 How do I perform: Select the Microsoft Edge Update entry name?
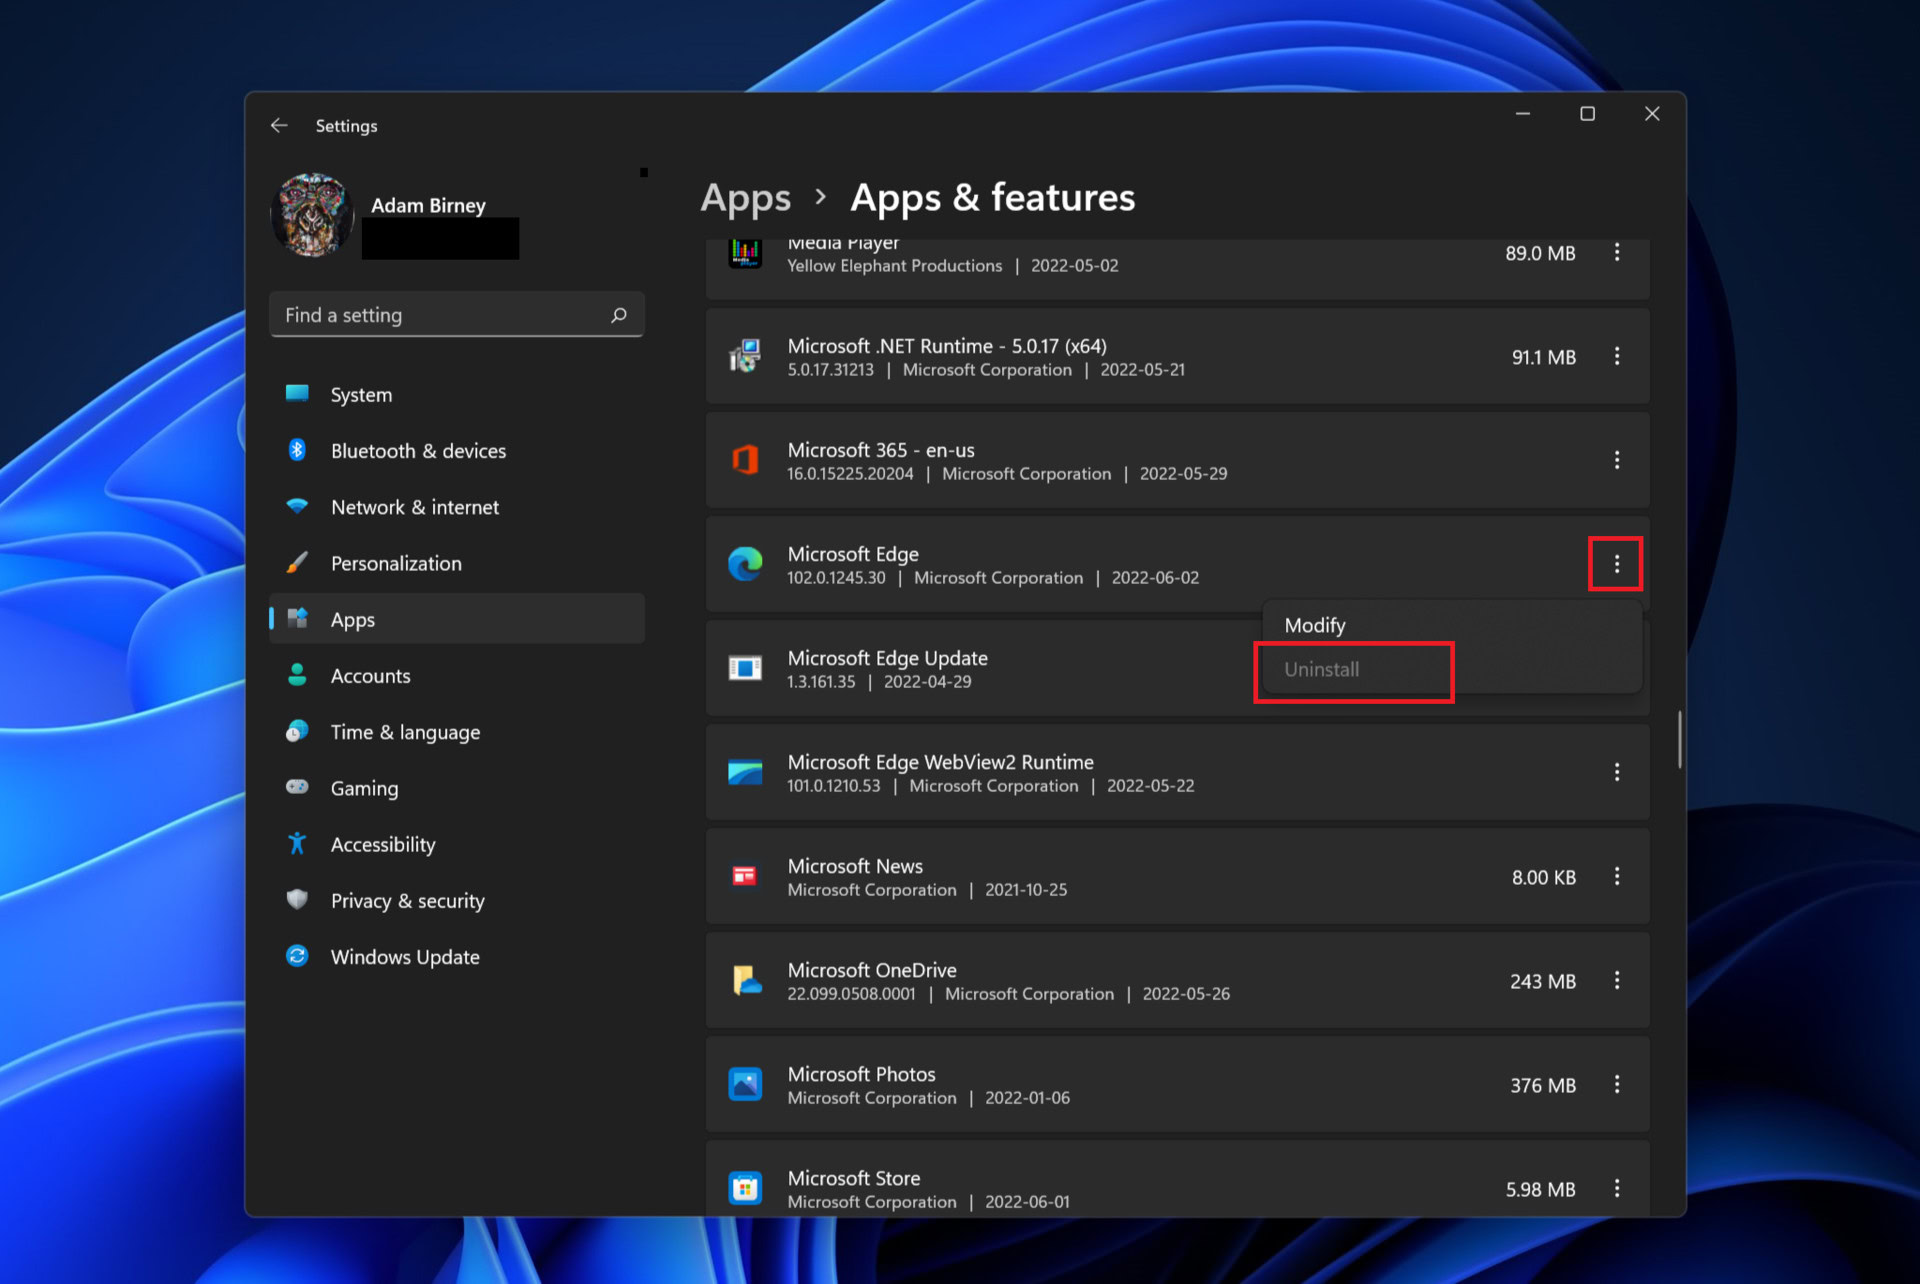coord(887,658)
